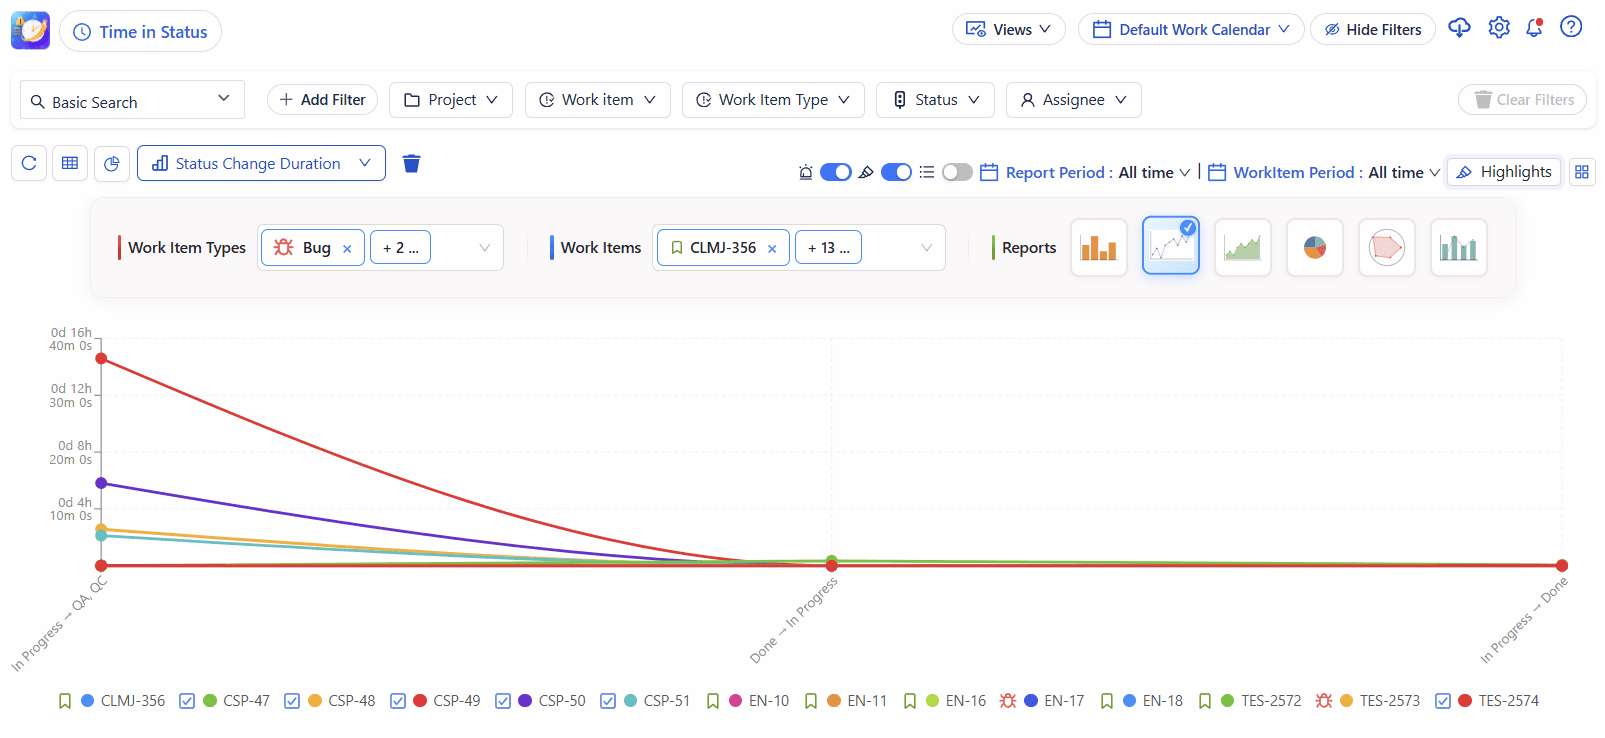Click the WorkItem Period calendar icon
Viewport: 1605px width, 738px height.
(1217, 172)
